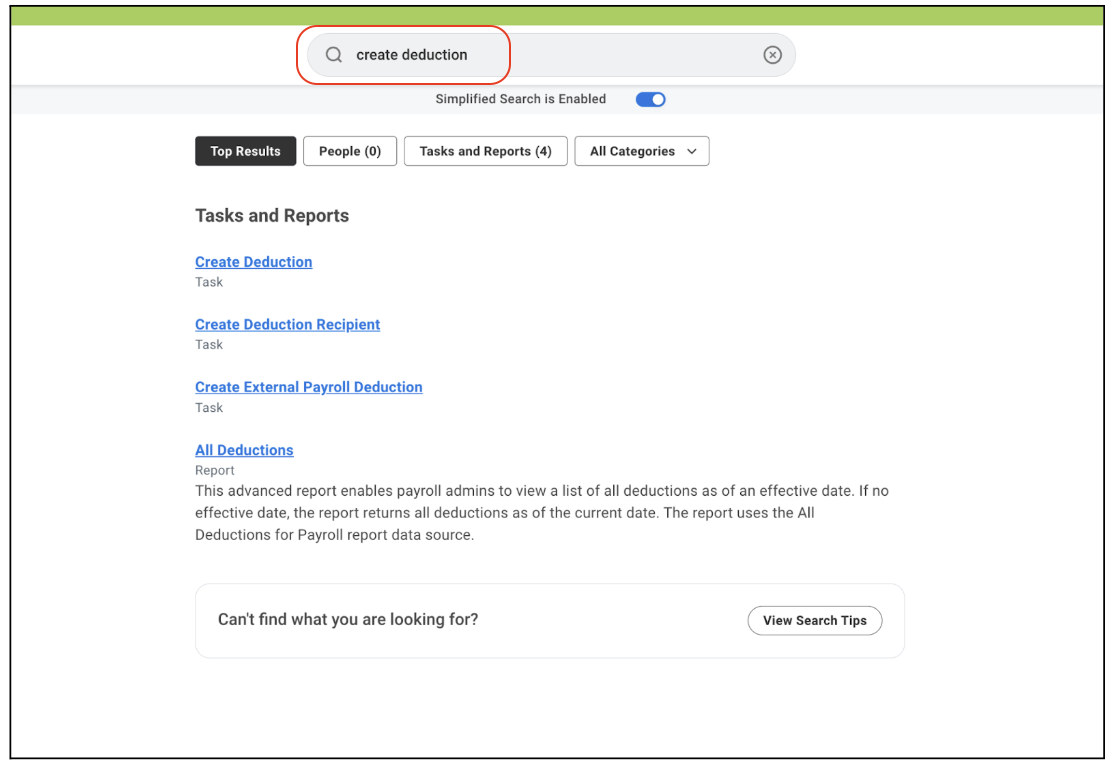
Task: Click the 'Task' label under Create Deduction
Action: point(208,282)
